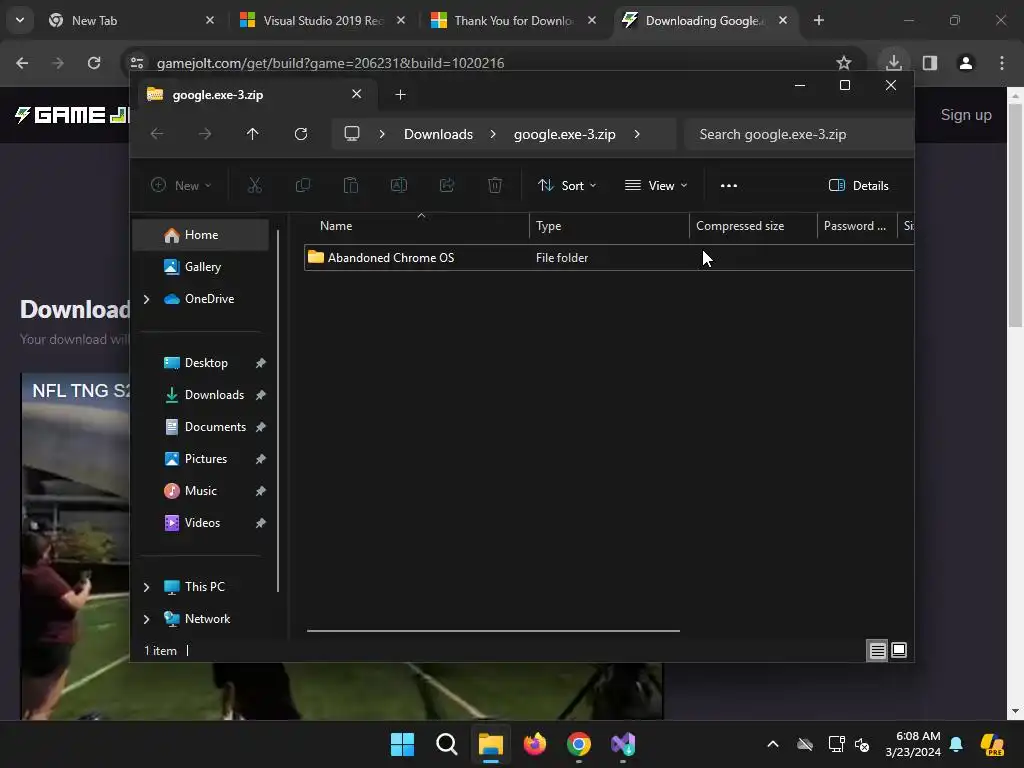Viewport: 1024px width, 768px height.
Task: Reload the Game Jolt page in Chrome
Action: (x=94, y=63)
